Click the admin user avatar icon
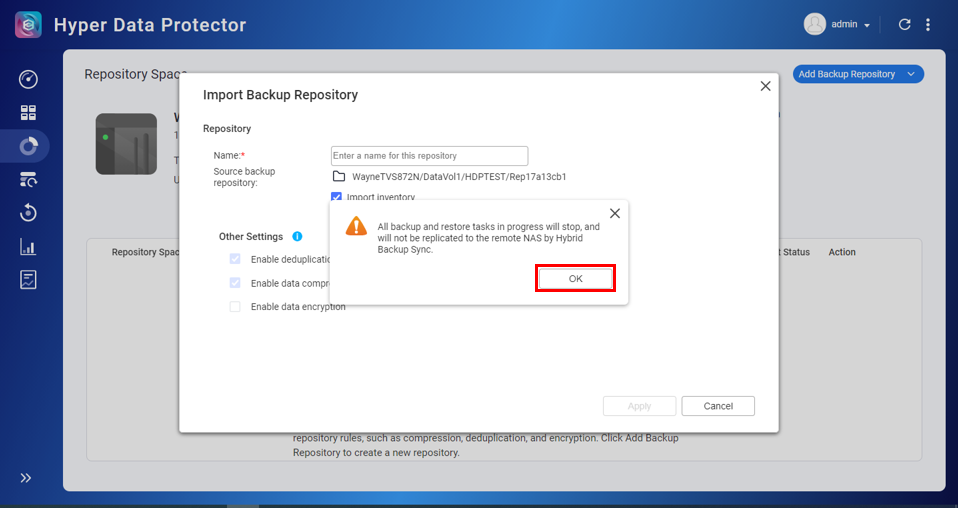Image resolution: width=958 pixels, height=508 pixels. pyautogui.click(x=814, y=24)
